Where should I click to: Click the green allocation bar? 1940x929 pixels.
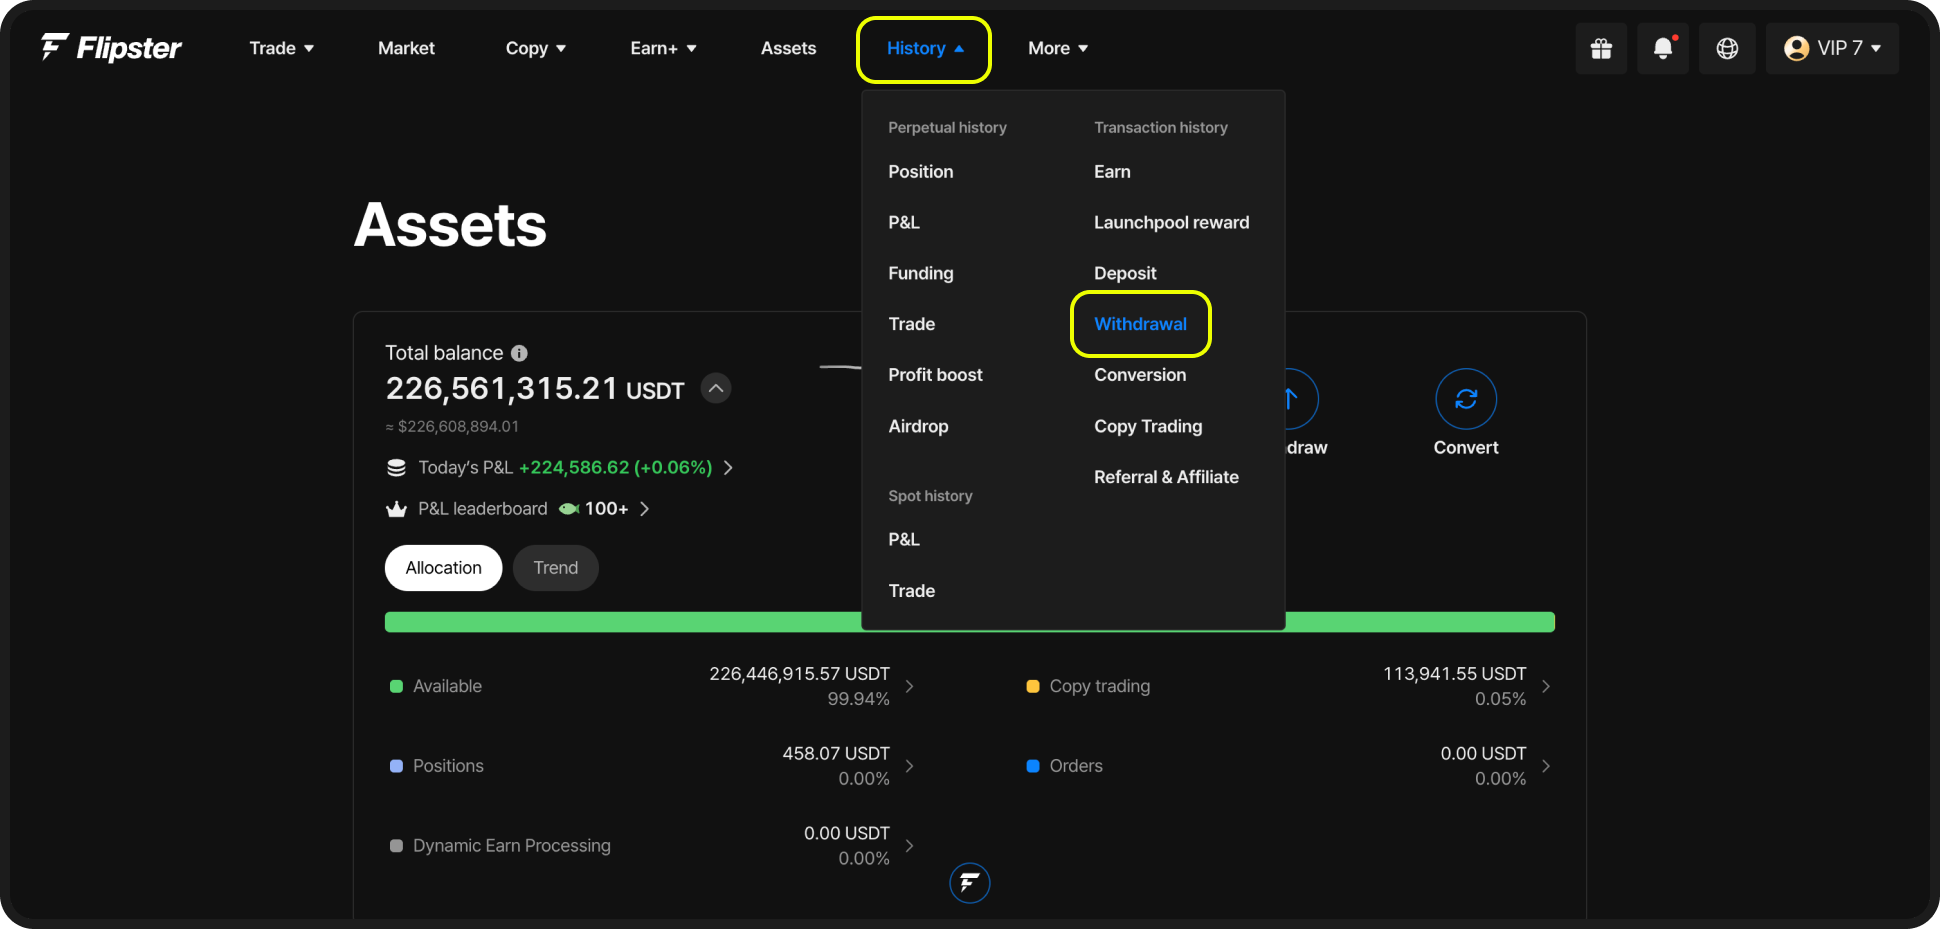pyautogui.click(x=969, y=622)
